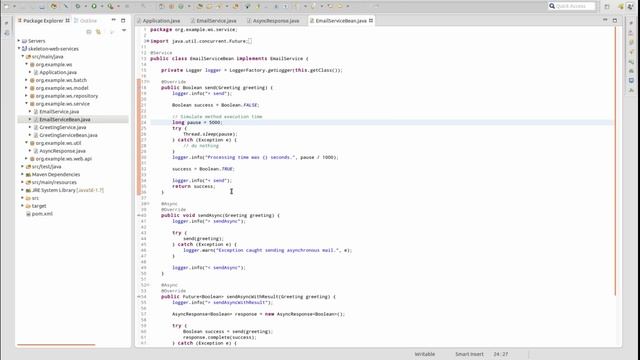Click the Smart Insert status entry
640x360 pixels.
click(x=469, y=354)
